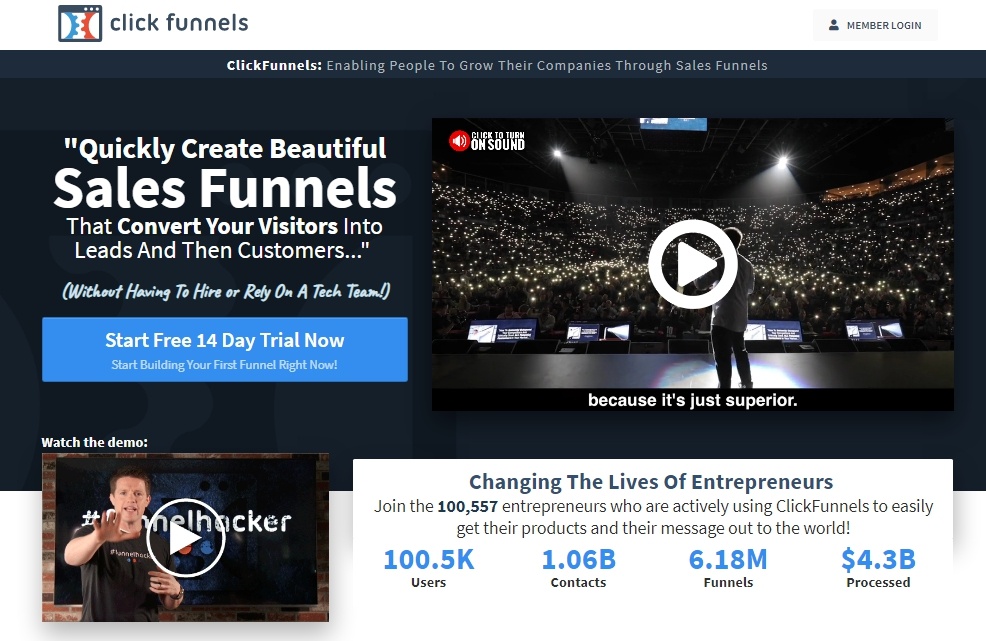
Task: Click the "click funnels" brand wordmark
Action: (x=179, y=23)
